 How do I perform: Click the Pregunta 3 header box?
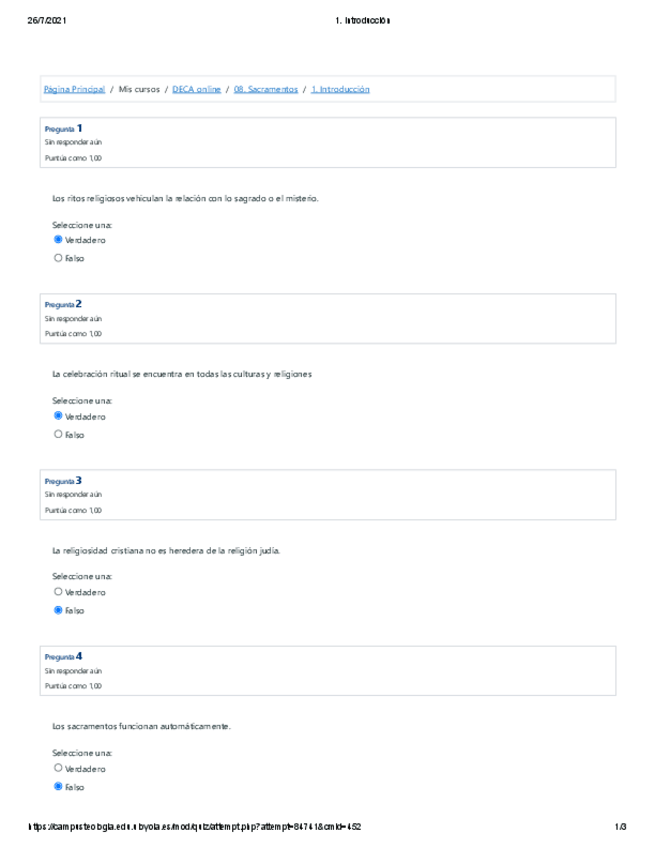(327, 495)
